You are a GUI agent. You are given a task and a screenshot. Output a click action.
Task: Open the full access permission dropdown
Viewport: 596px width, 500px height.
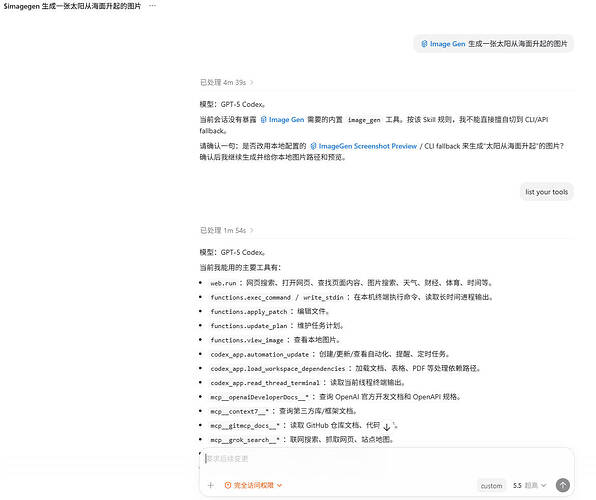click(x=253, y=485)
